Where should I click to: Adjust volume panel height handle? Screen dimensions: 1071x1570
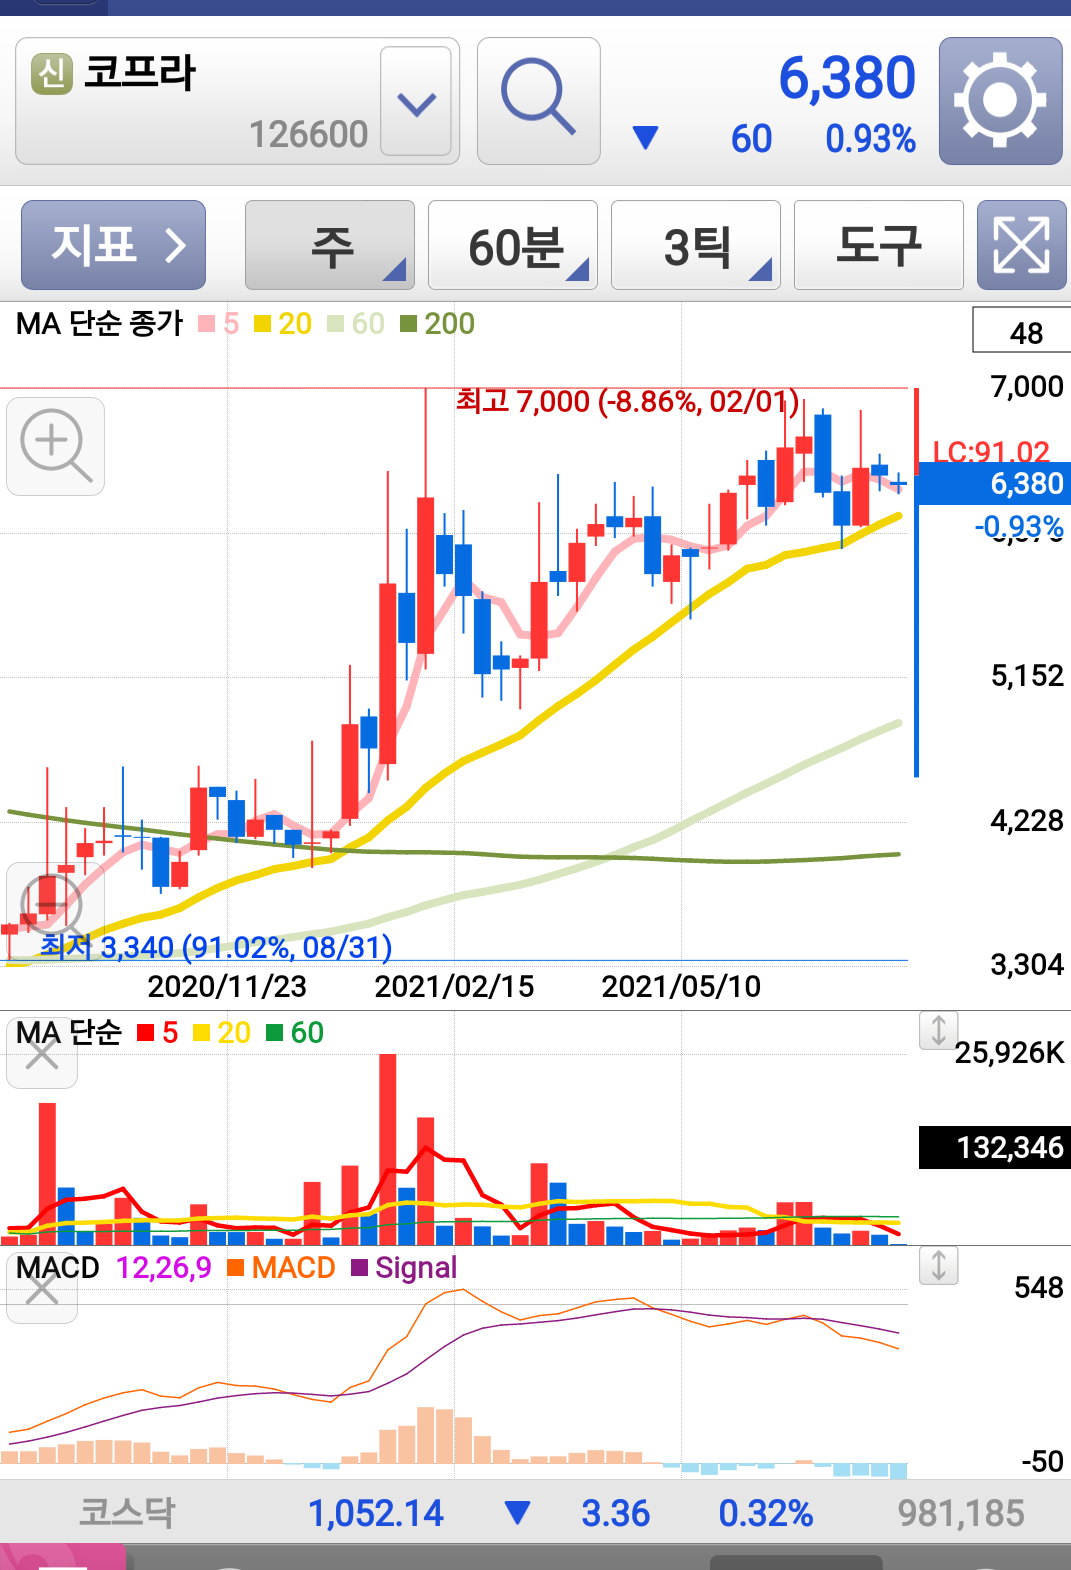tap(938, 1030)
